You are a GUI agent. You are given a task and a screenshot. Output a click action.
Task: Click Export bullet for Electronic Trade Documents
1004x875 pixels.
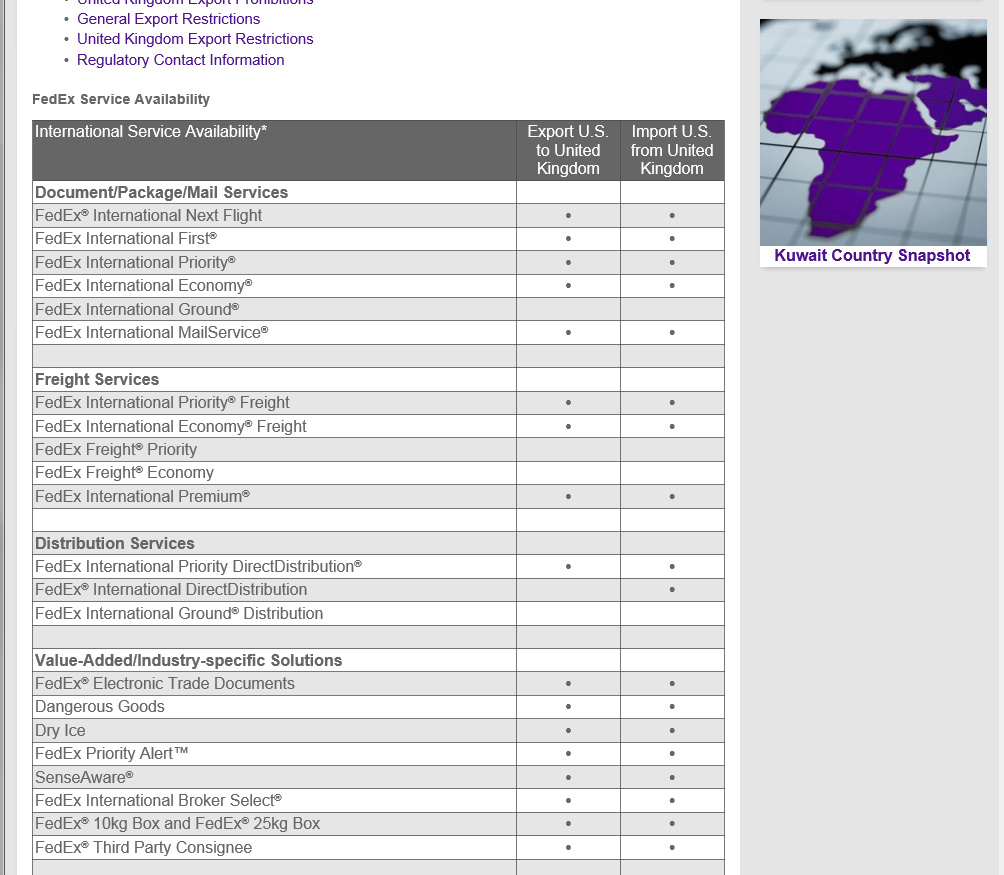[568, 684]
